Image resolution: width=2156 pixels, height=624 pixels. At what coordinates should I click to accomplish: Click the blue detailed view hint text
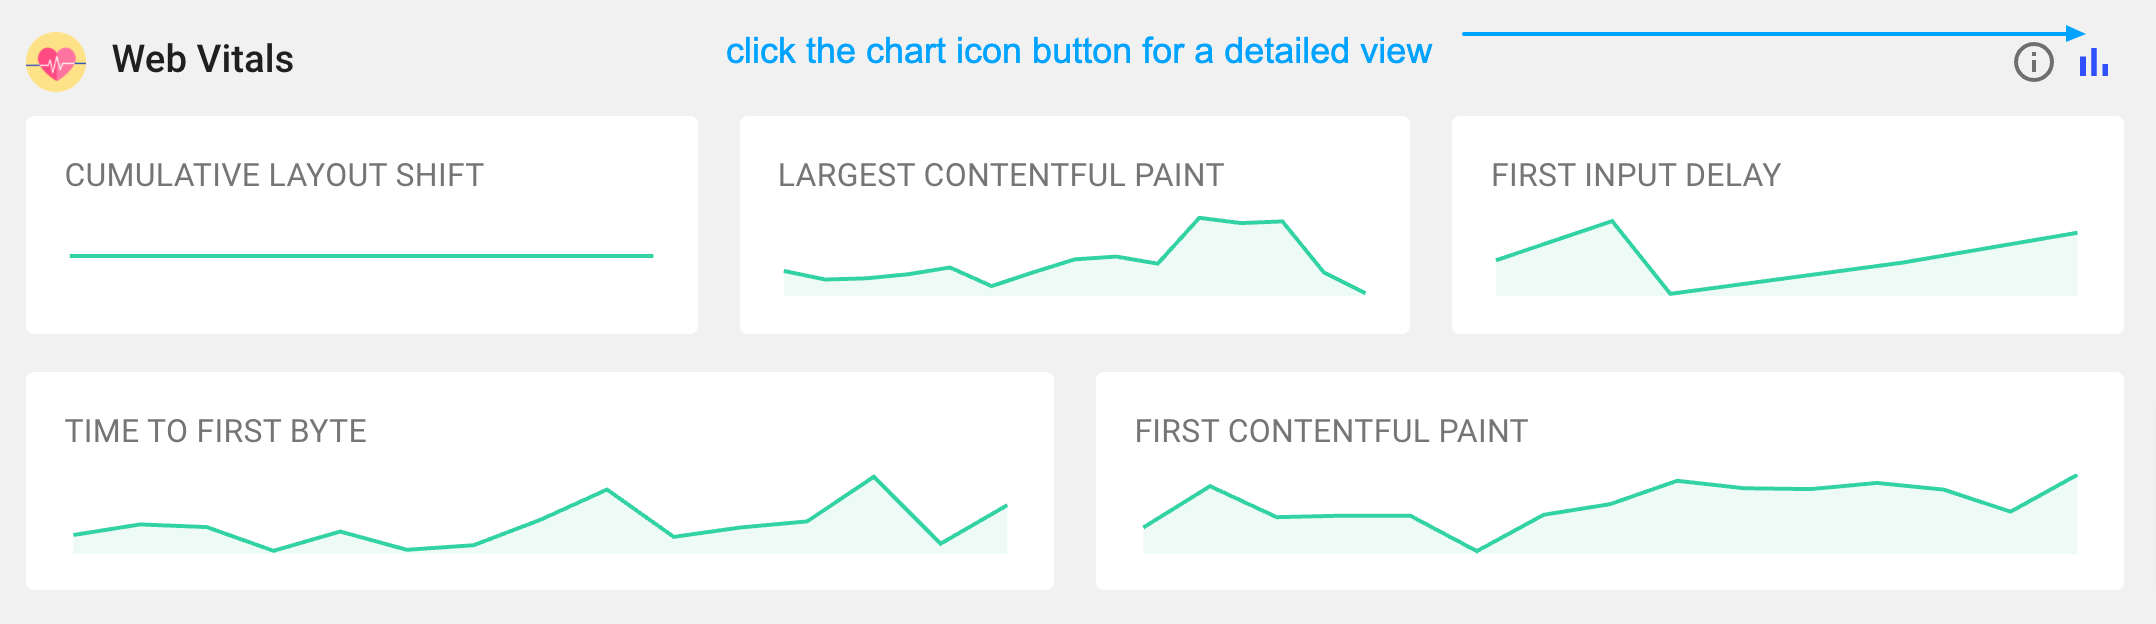1079,51
